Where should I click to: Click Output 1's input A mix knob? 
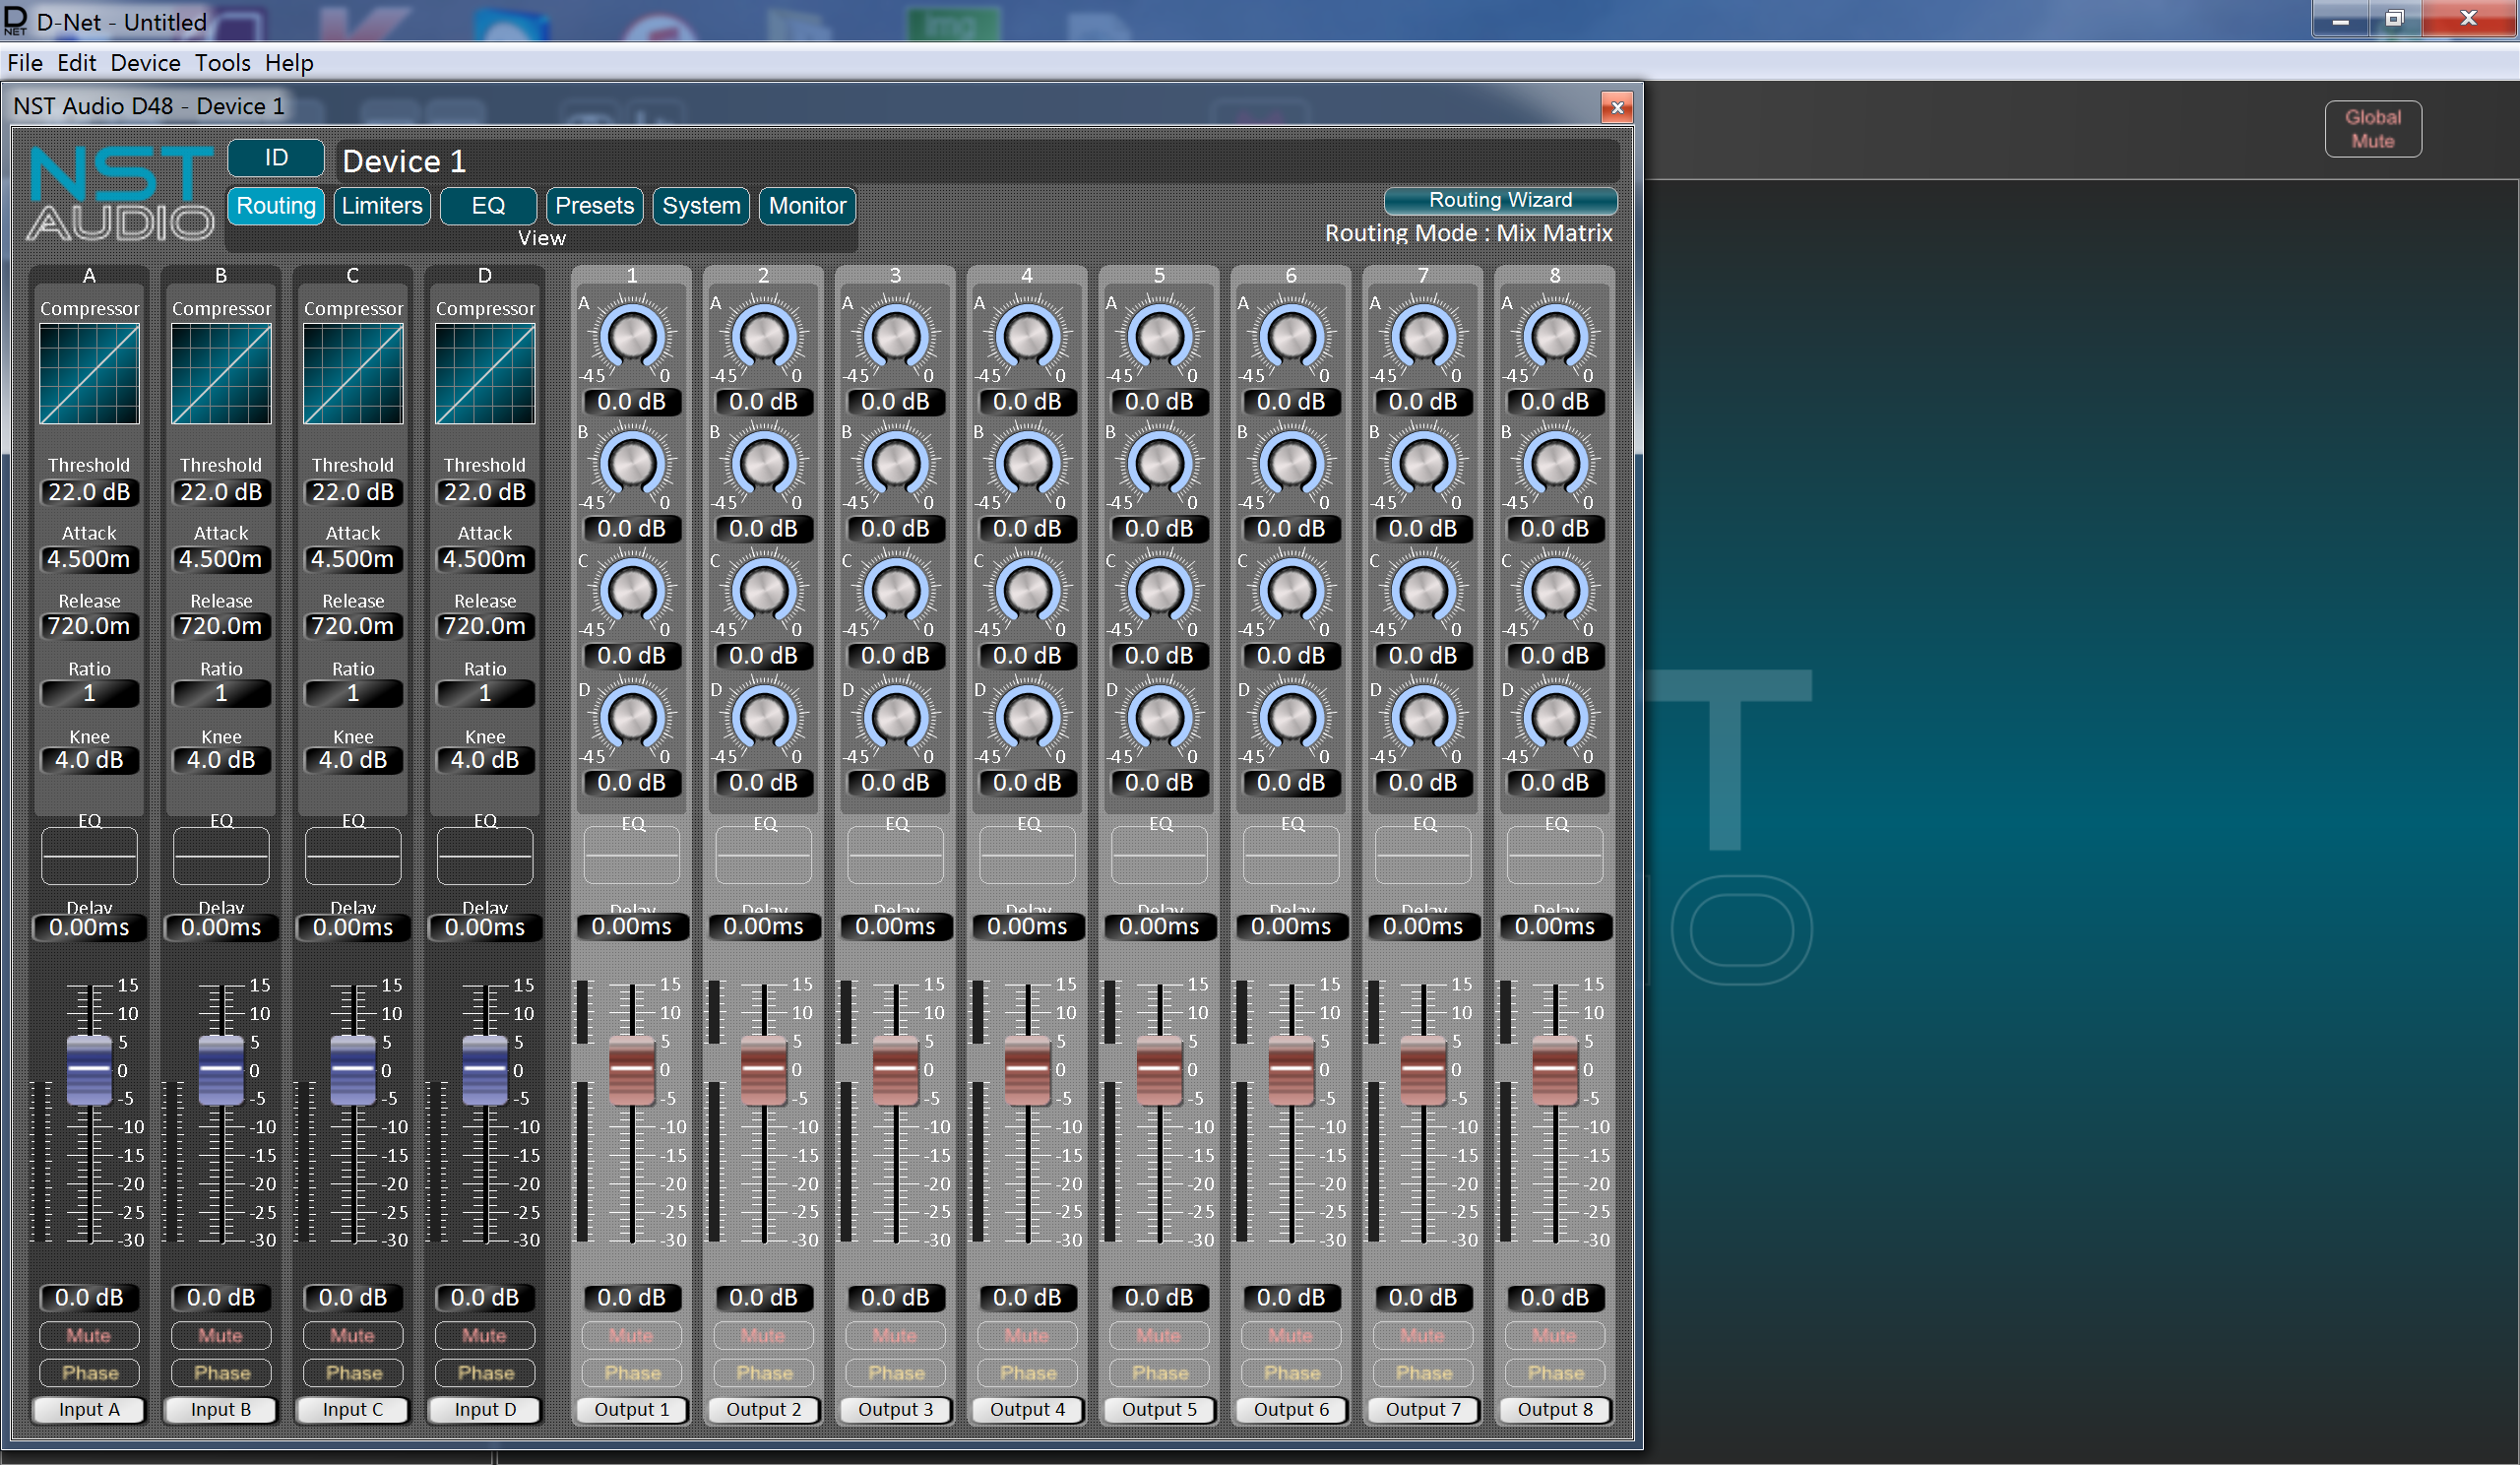click(x=631, y=337)
